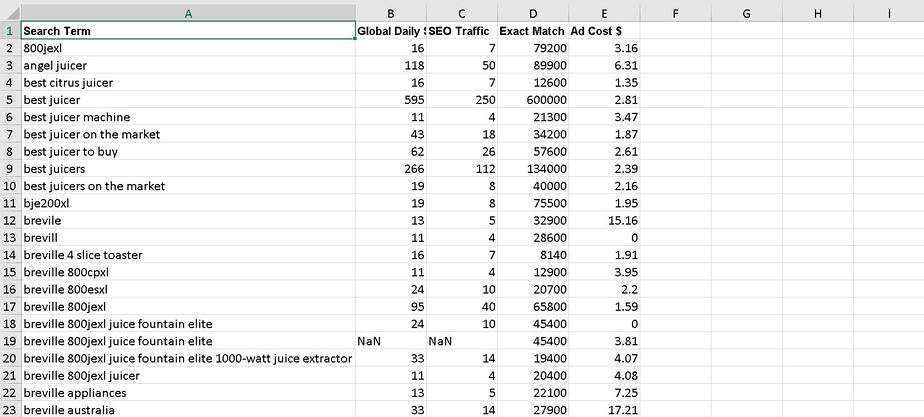Select the 'SEO Traffic' header cell

pyautogui.click(x=462, y=31)
